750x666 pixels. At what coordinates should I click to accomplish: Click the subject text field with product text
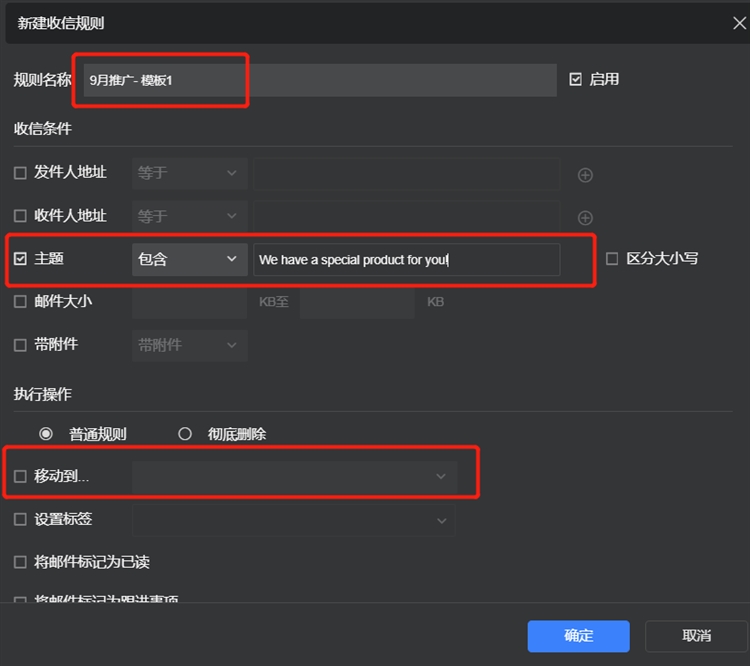coord(406,260)
